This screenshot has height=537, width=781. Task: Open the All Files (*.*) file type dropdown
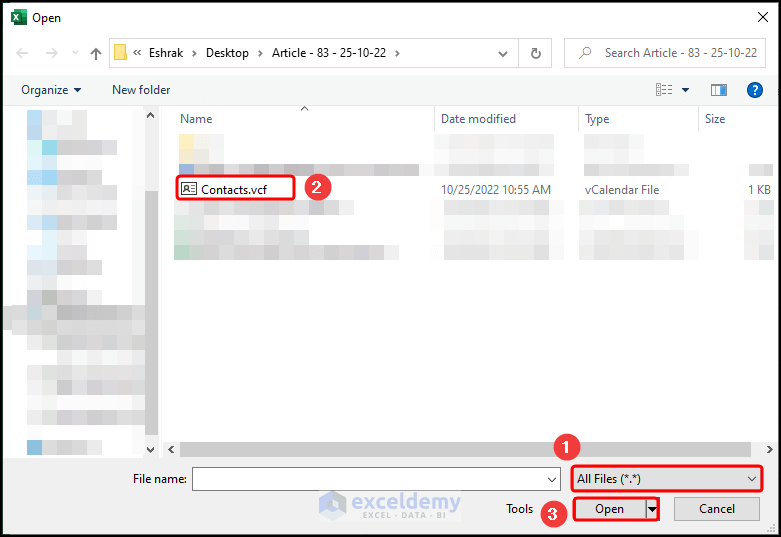(666, 479)
